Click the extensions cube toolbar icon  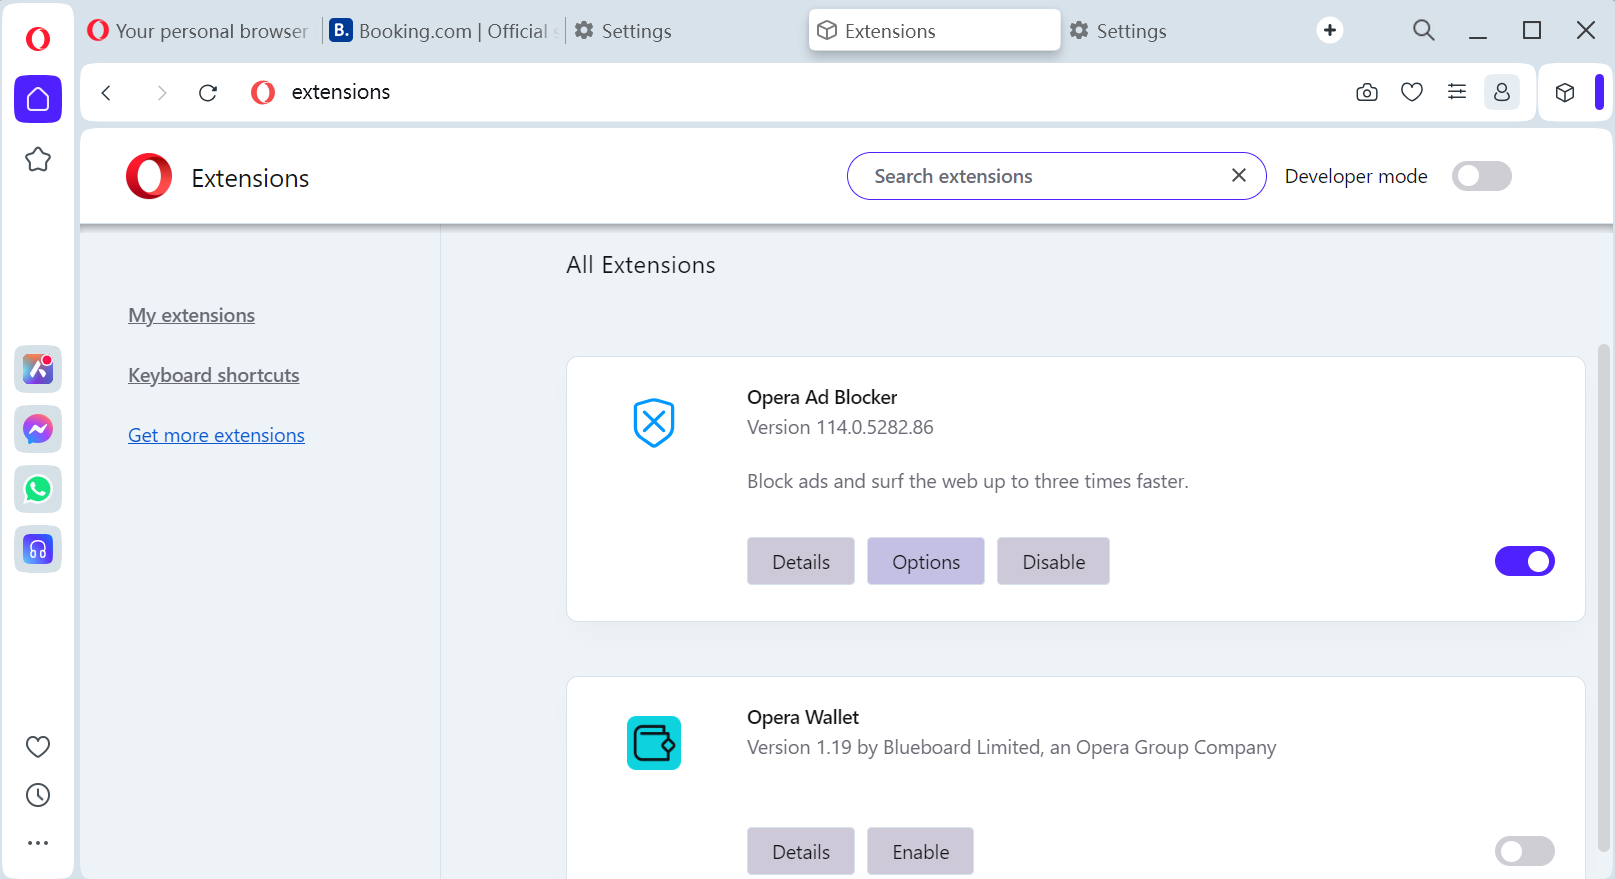(1565, 93)
